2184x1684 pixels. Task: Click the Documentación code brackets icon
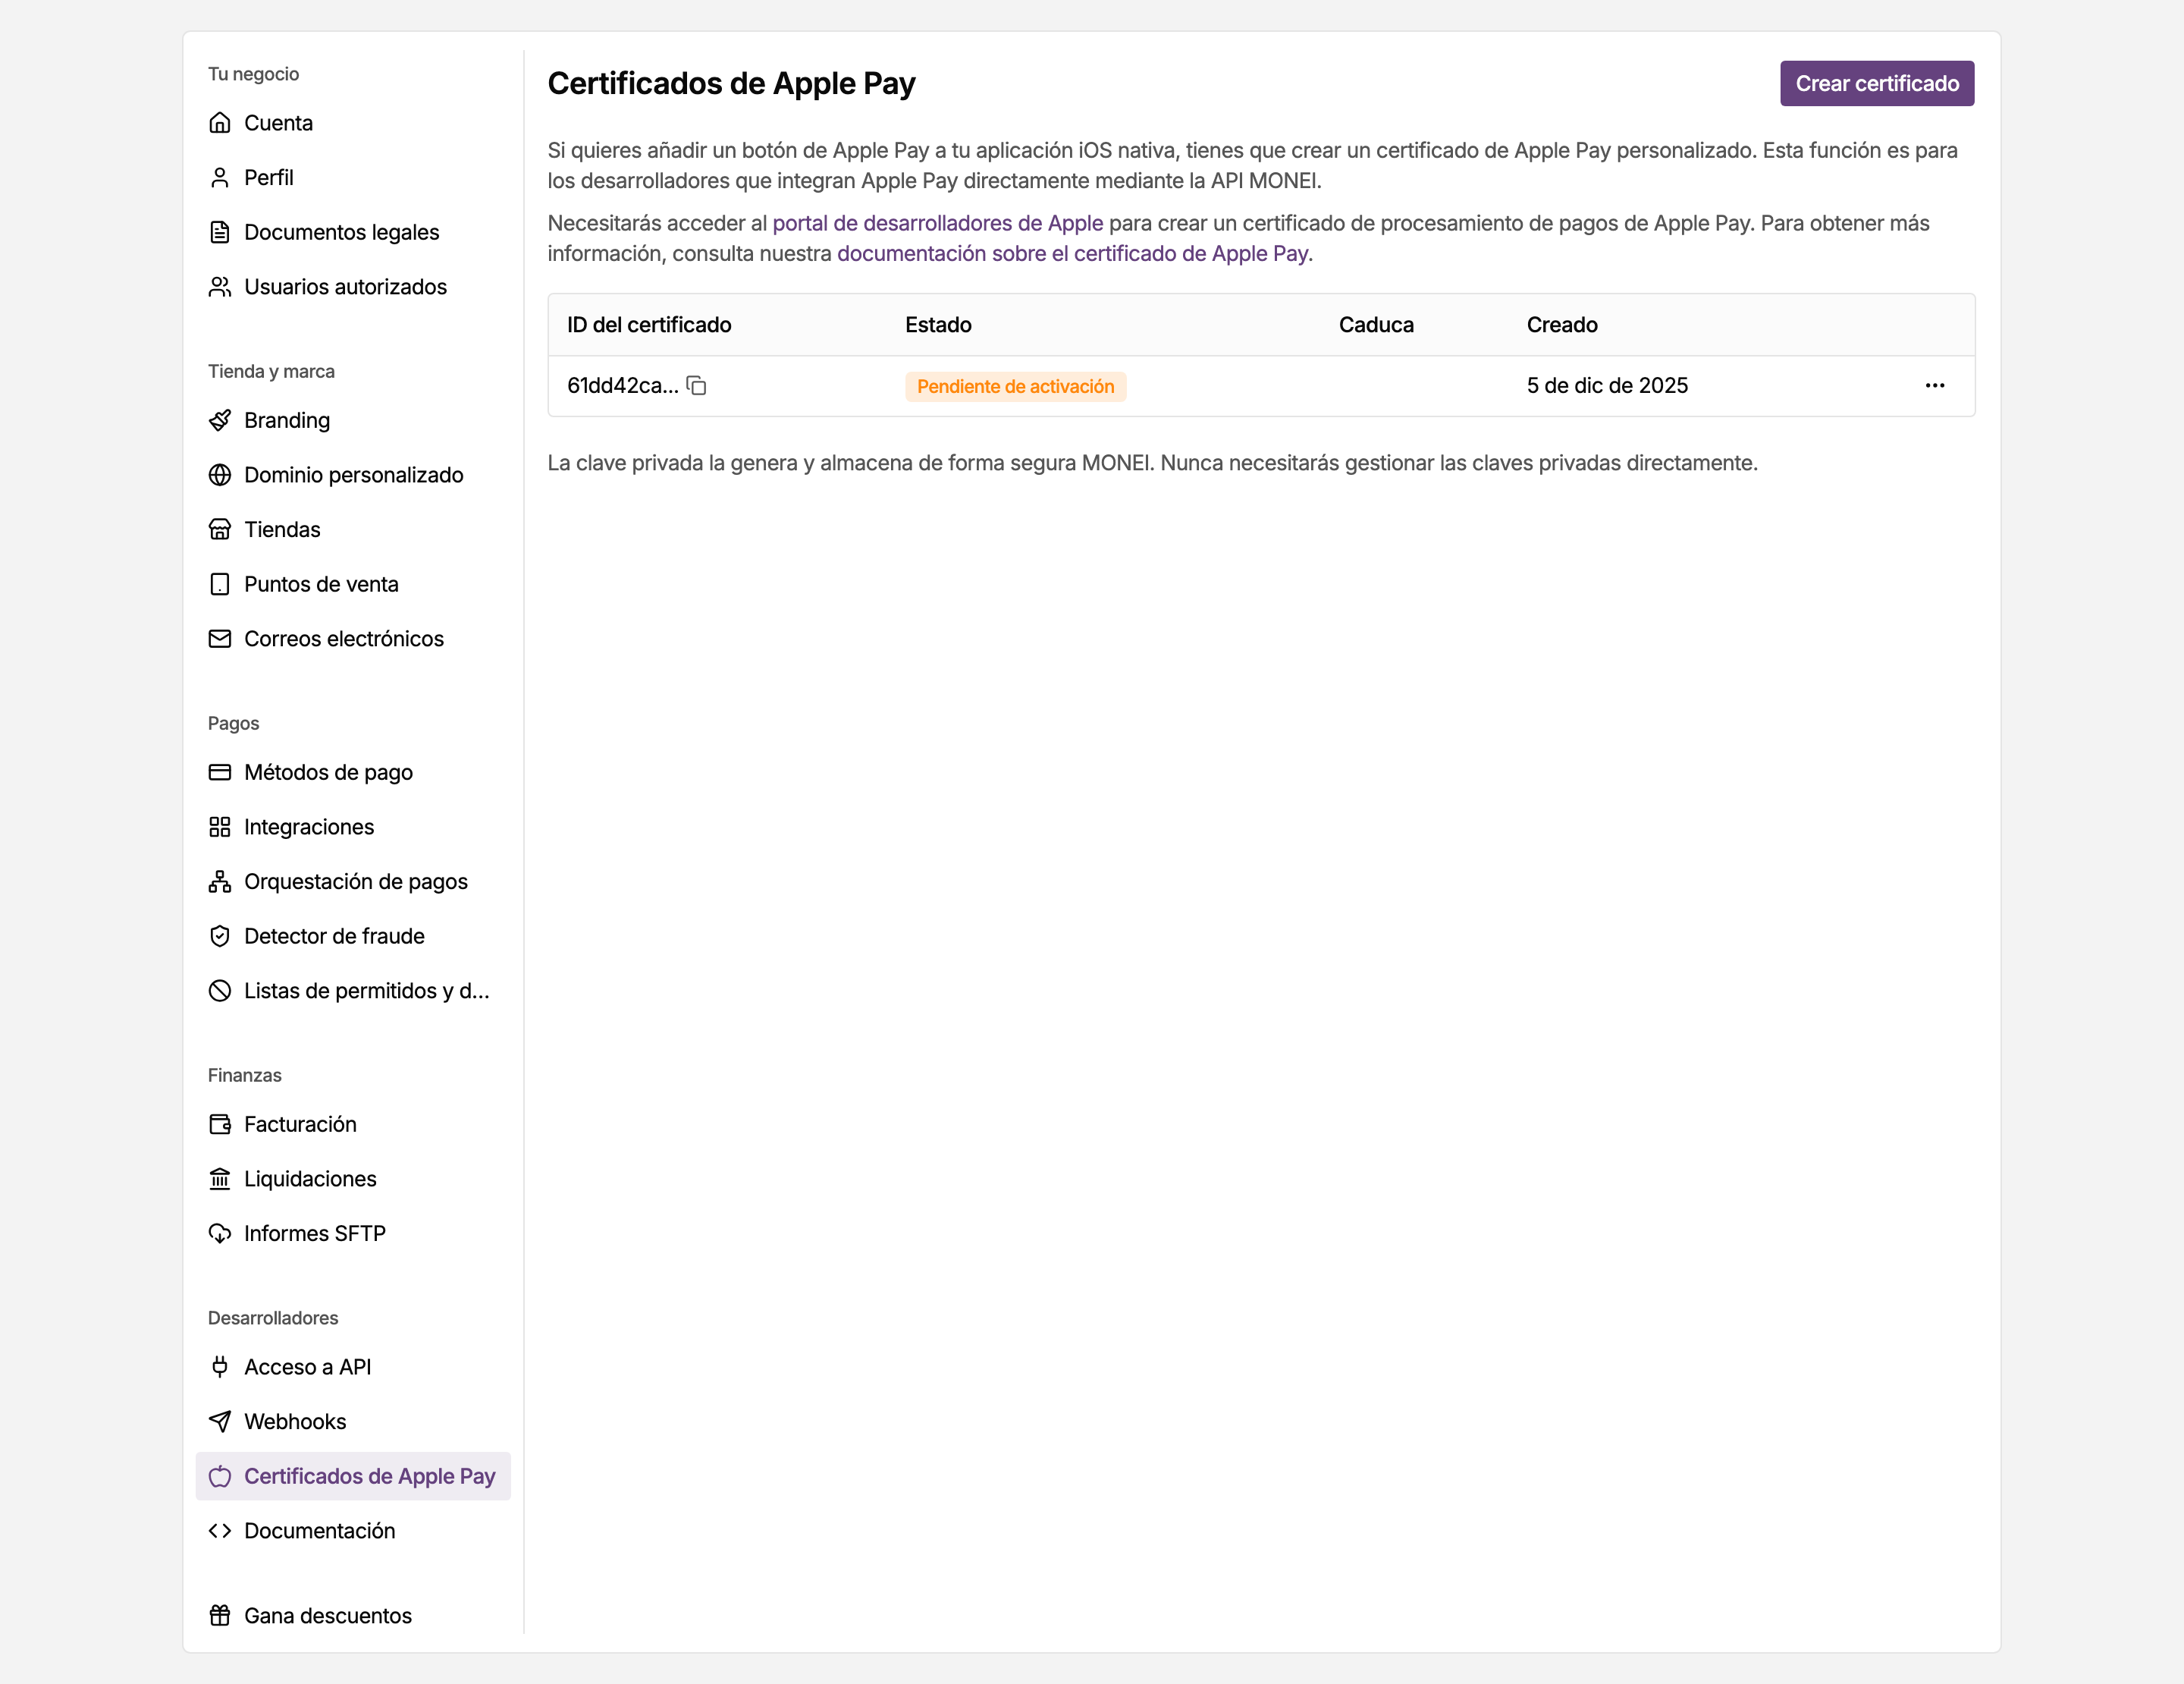(x=220, y=1531)
